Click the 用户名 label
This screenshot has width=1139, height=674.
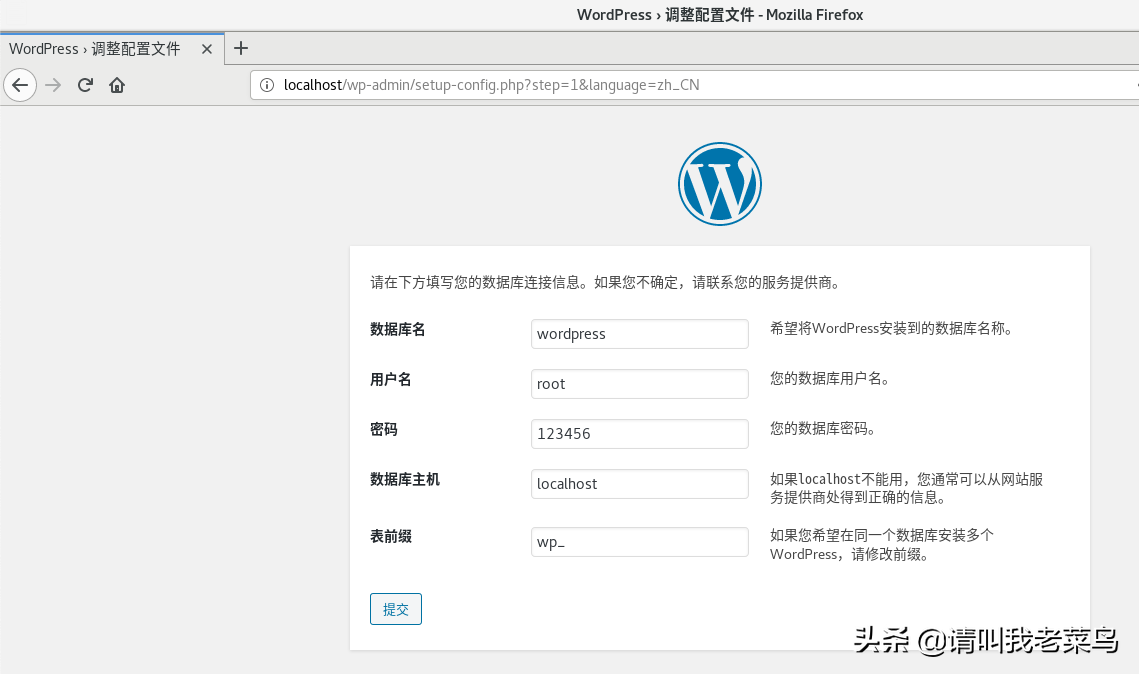[391, 380]
